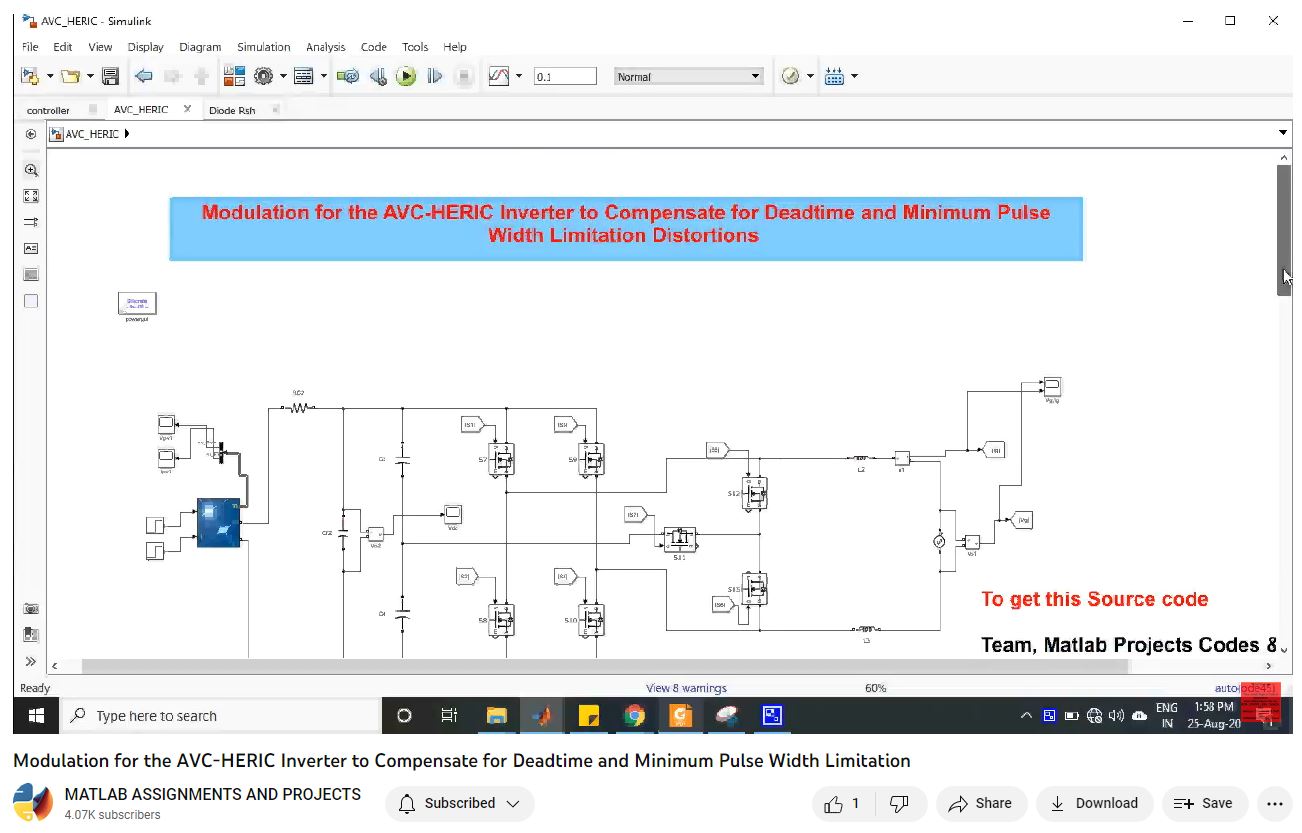The height and width of the screenshot is (833, 1302).
Task: Click the Fit to View palette icon
Action: (31, 196)
